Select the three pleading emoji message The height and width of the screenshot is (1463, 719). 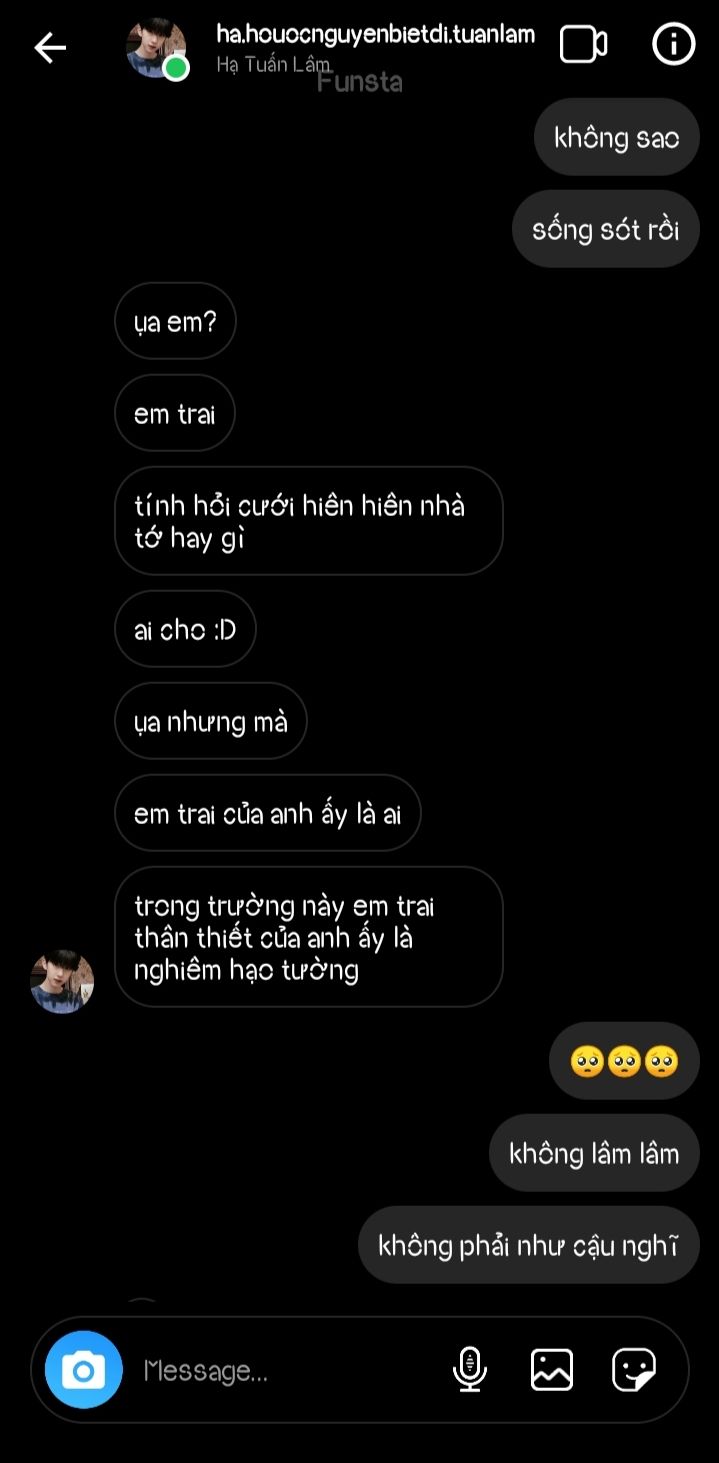624,1061
